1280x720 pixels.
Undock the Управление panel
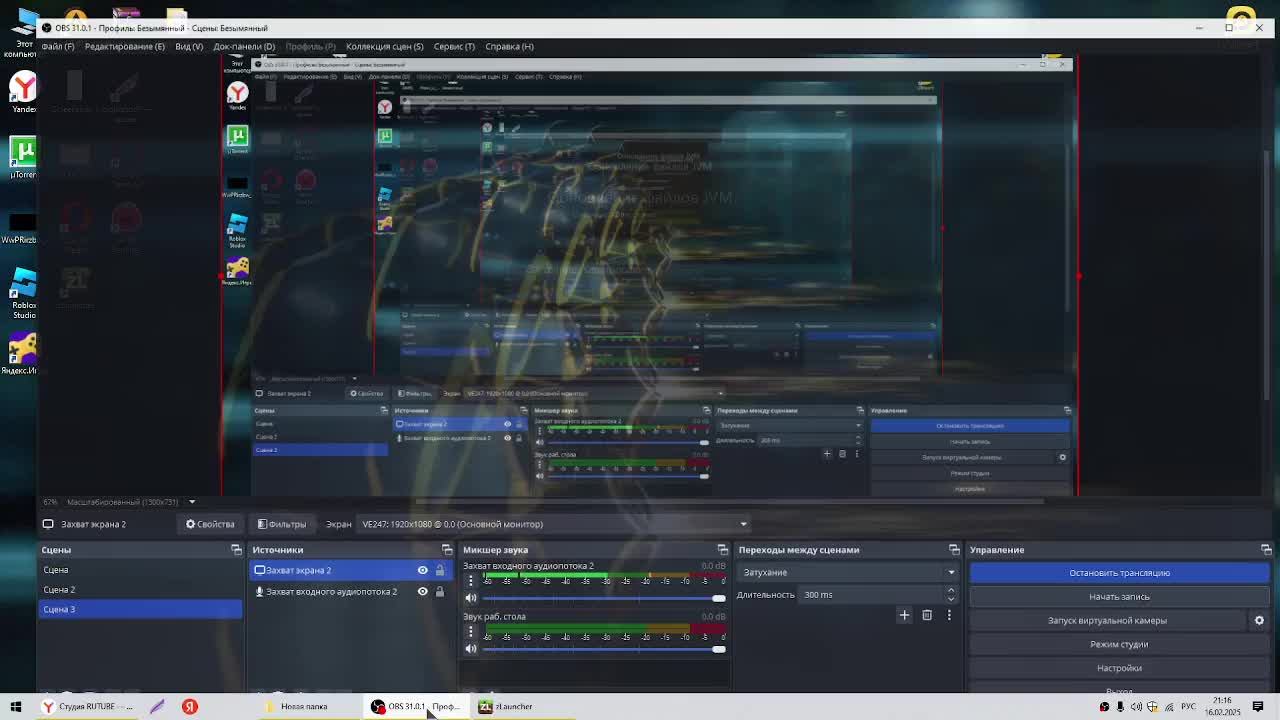click(x=1266, y=550)
